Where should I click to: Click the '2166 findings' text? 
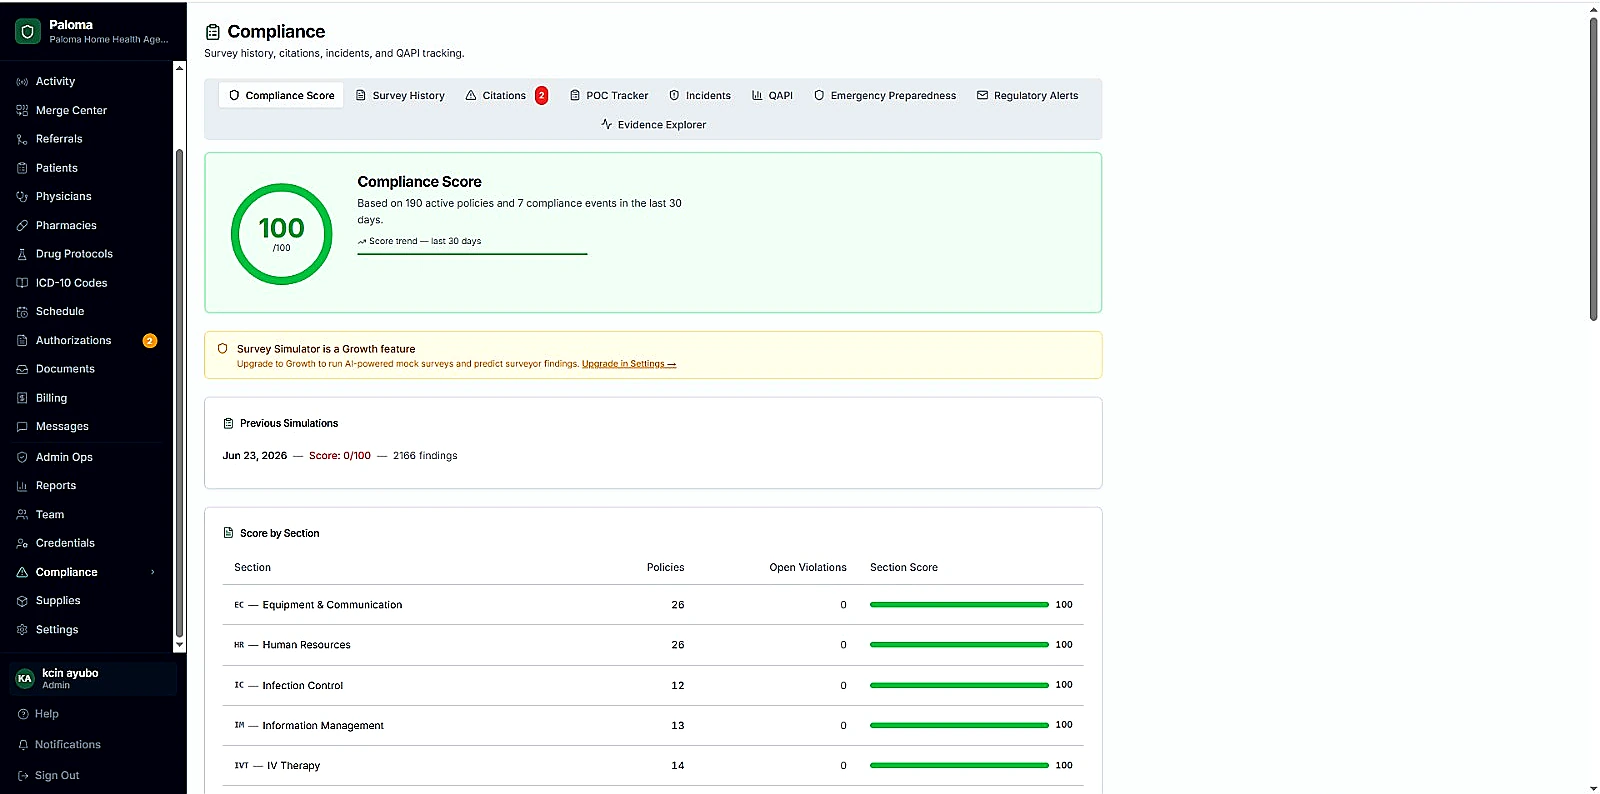425,456
